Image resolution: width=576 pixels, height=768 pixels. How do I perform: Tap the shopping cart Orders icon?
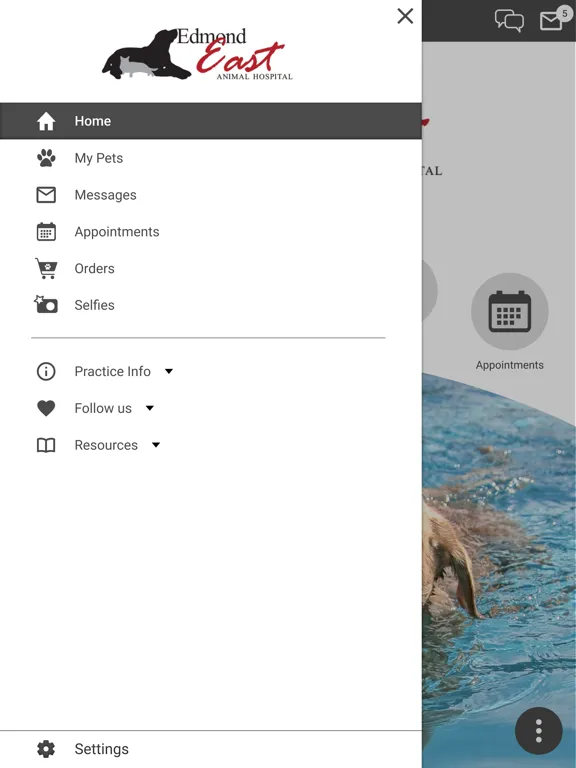pyautogui.click(x=46, y=268)
